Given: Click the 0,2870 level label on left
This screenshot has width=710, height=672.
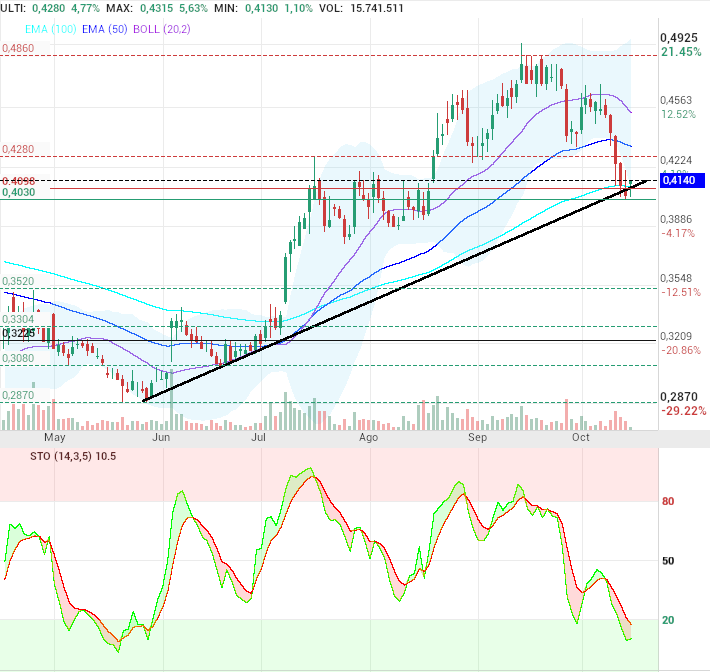Looking at the screenshot, I should click(18, 396).
